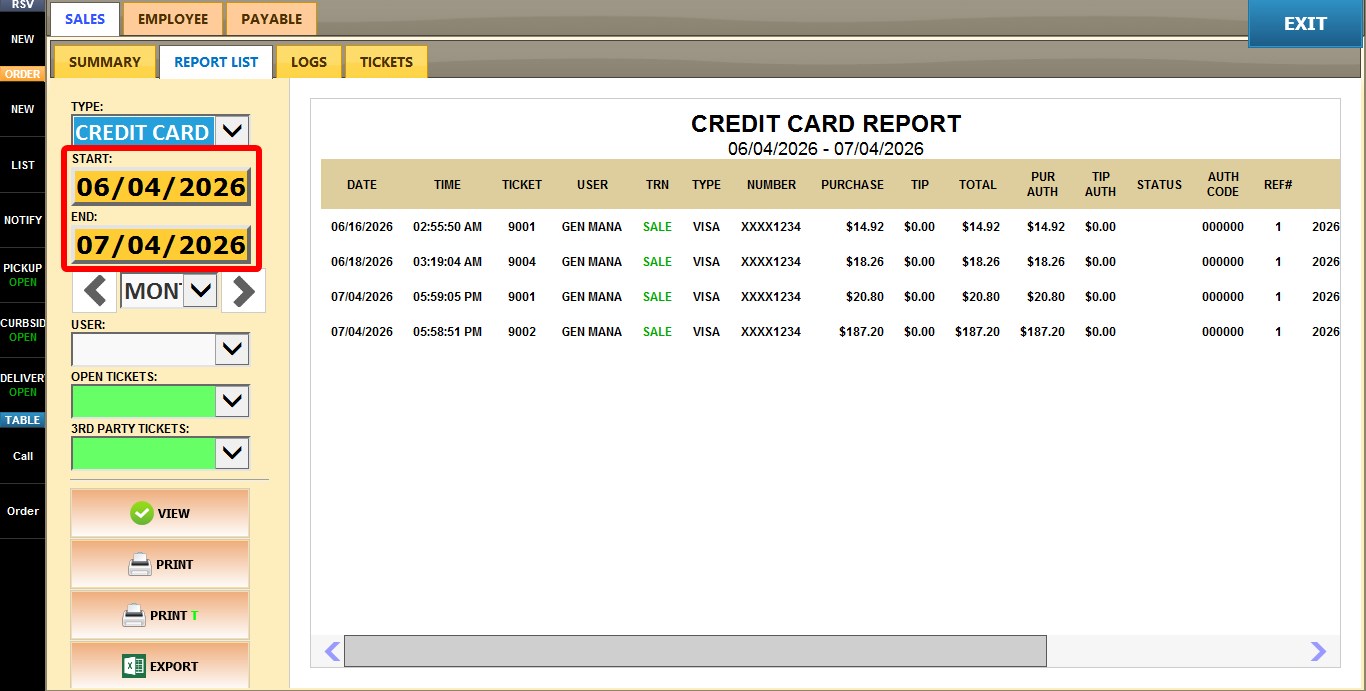Click NOTIFY in the left sidebar
The height and width of the screenshot is (691, 1366).
tap(22, 220)
